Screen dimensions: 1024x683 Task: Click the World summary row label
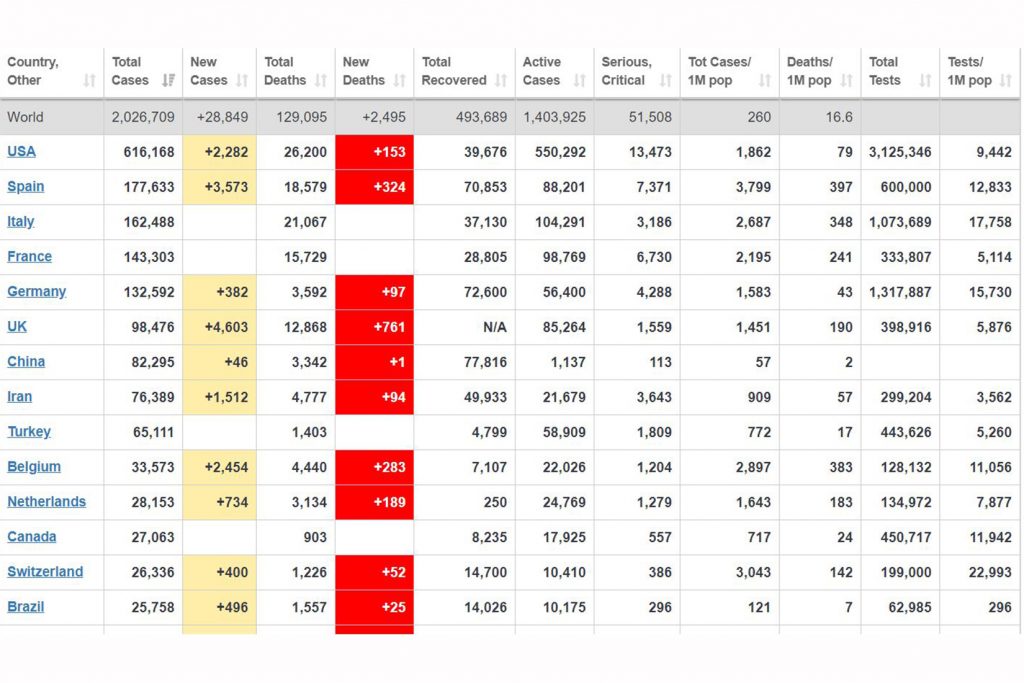pyautogui.click(x=25, y=118)
